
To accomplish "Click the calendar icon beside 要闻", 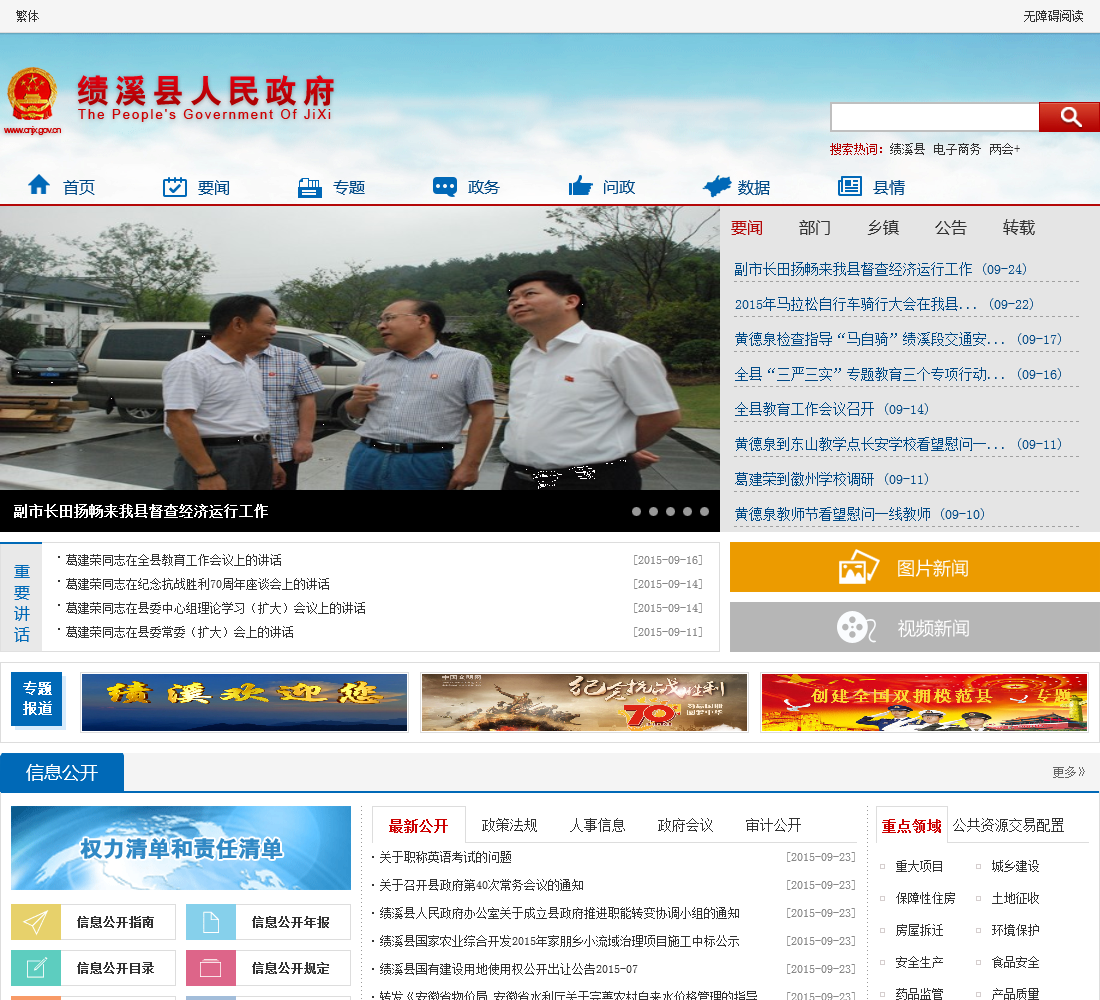I will pyautogui.click(x=175, y=187).
